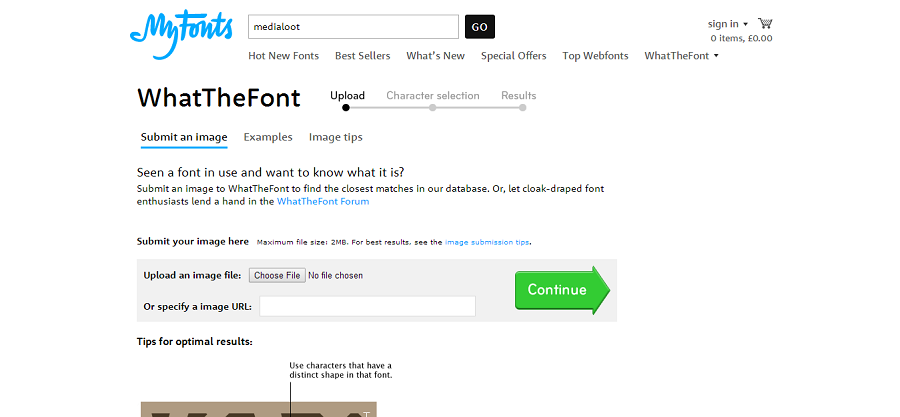Open the sign in dropdown

tap(727, 24)
